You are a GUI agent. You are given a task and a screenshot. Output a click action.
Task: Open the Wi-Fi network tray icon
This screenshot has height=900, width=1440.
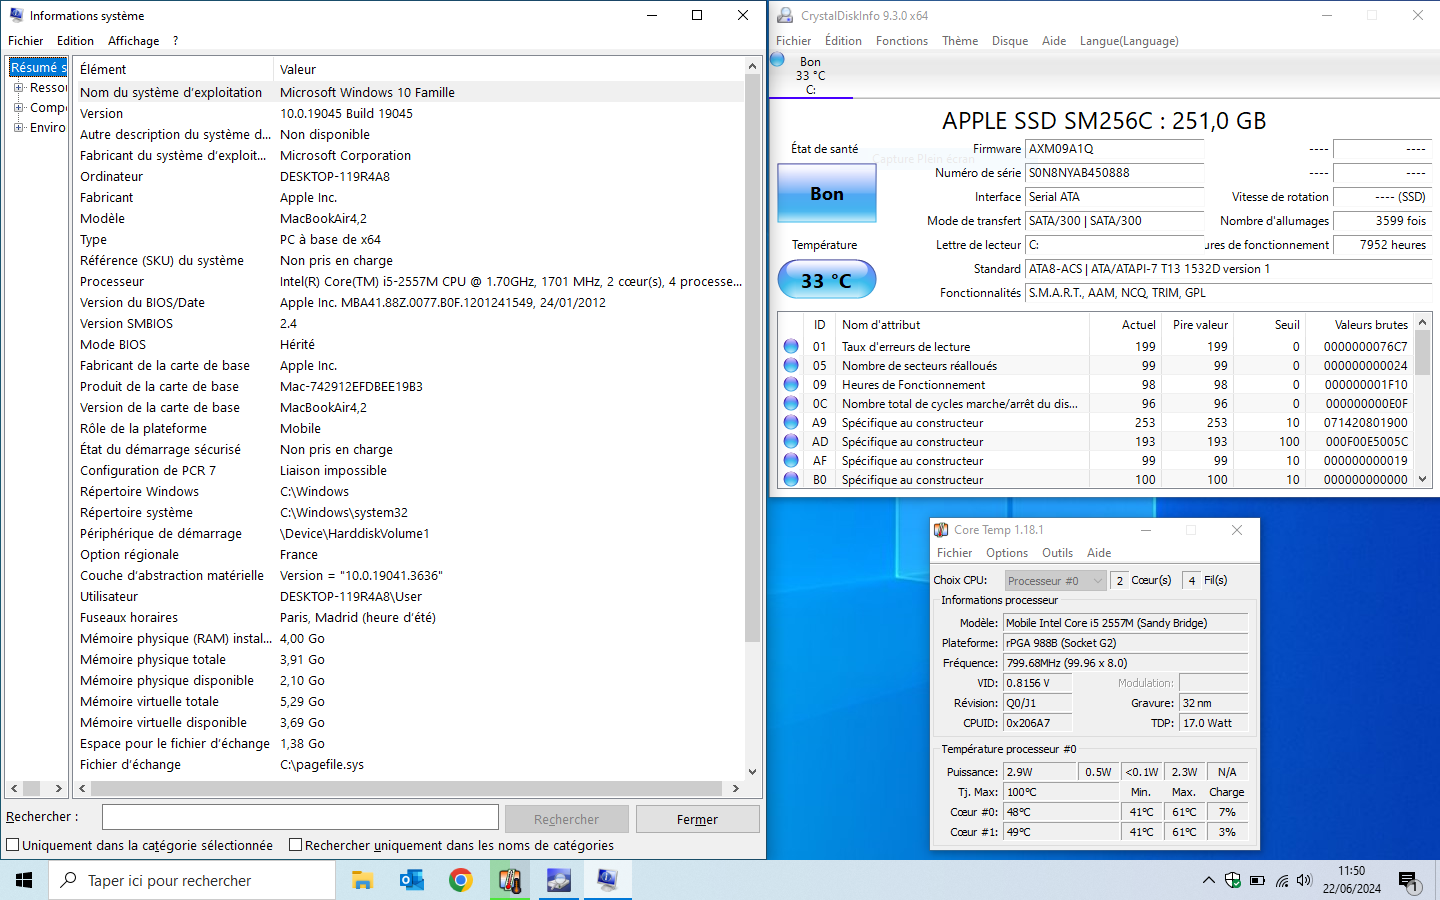click(1281, 881)
